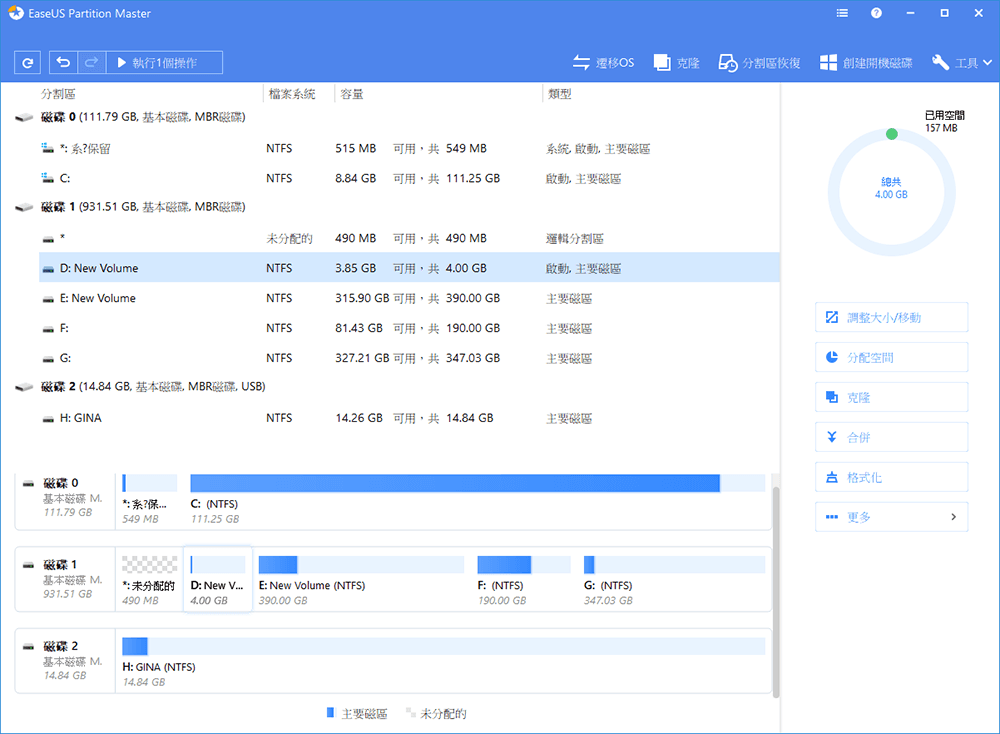Click the refresh icon in the toolbar

[x=27, y=62]
